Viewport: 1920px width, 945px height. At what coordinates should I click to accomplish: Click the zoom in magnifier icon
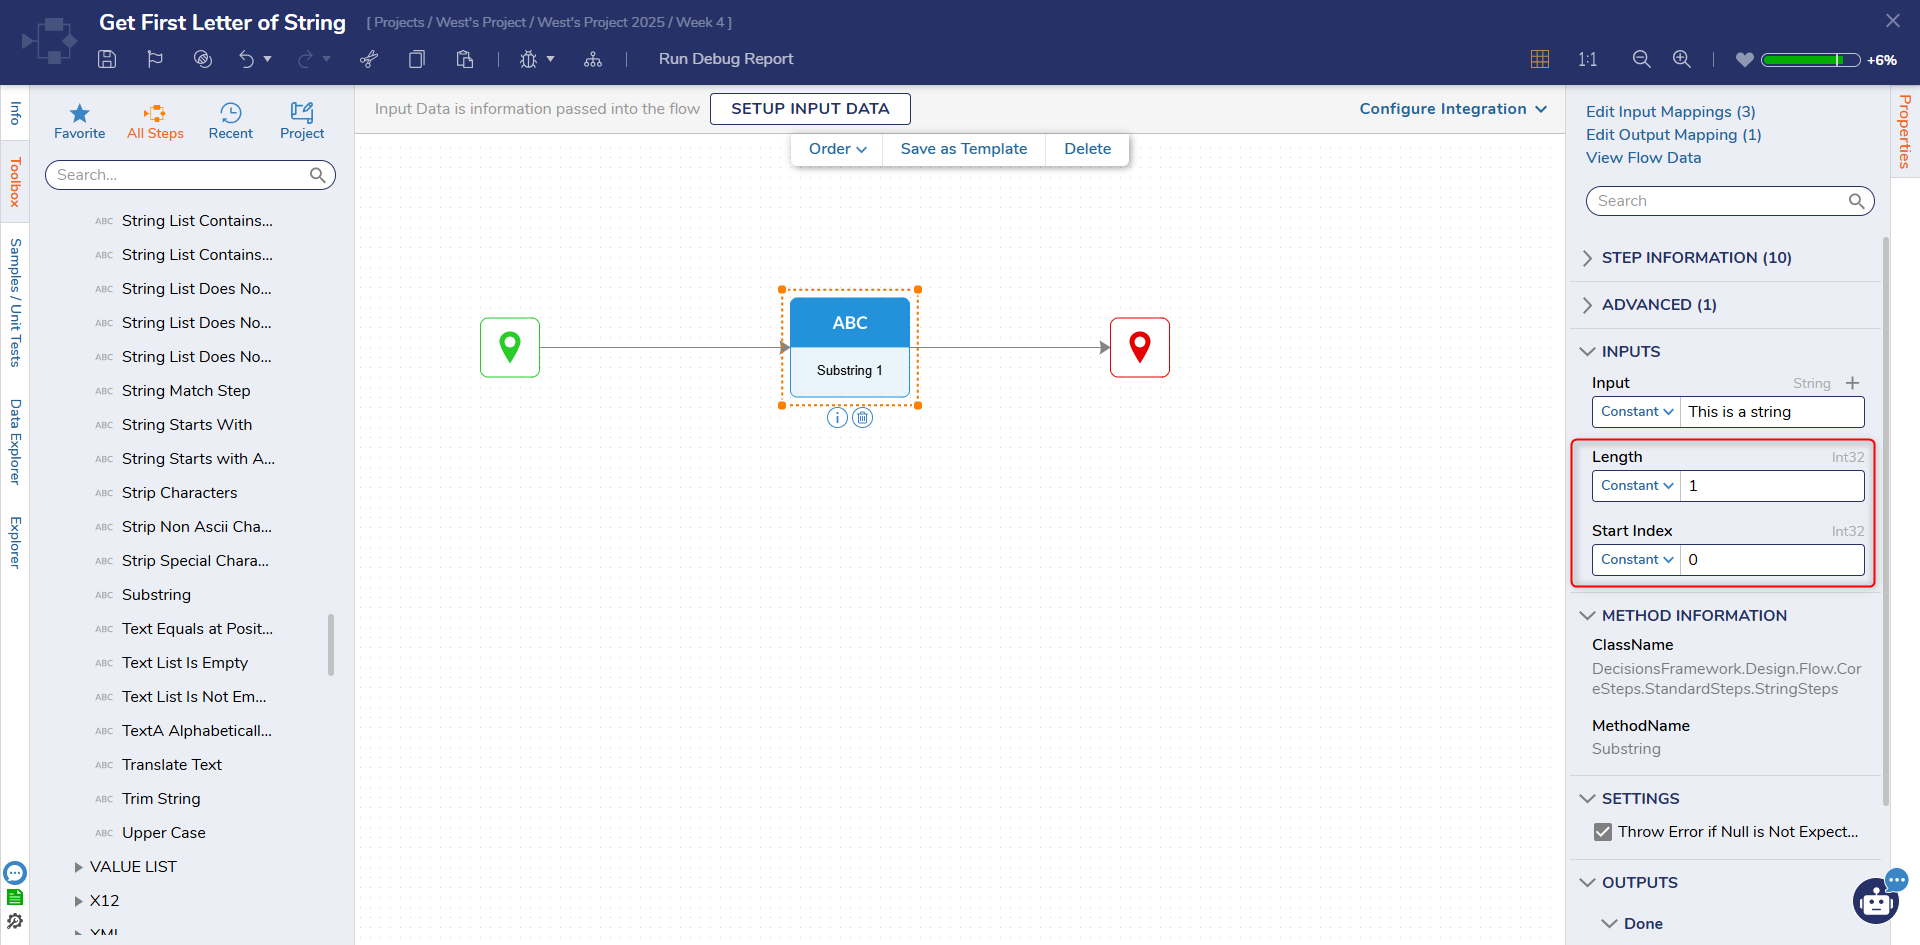point(1682,59)
